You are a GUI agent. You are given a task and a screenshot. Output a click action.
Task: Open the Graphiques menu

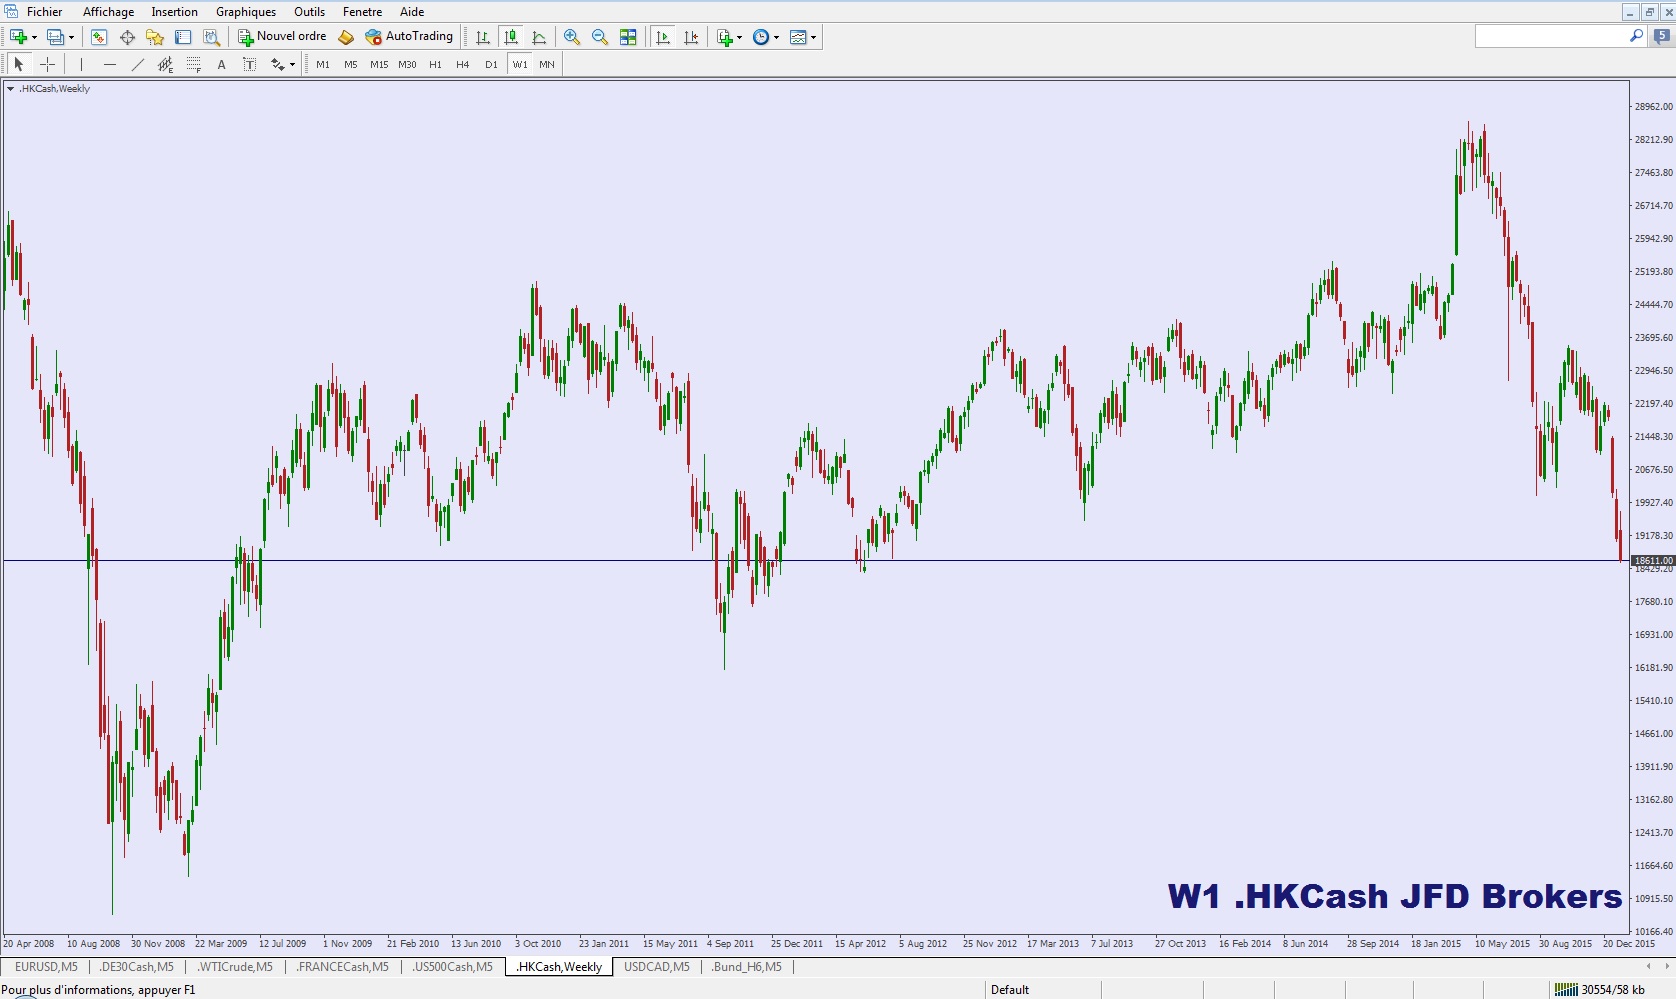(x=245, y=12)
